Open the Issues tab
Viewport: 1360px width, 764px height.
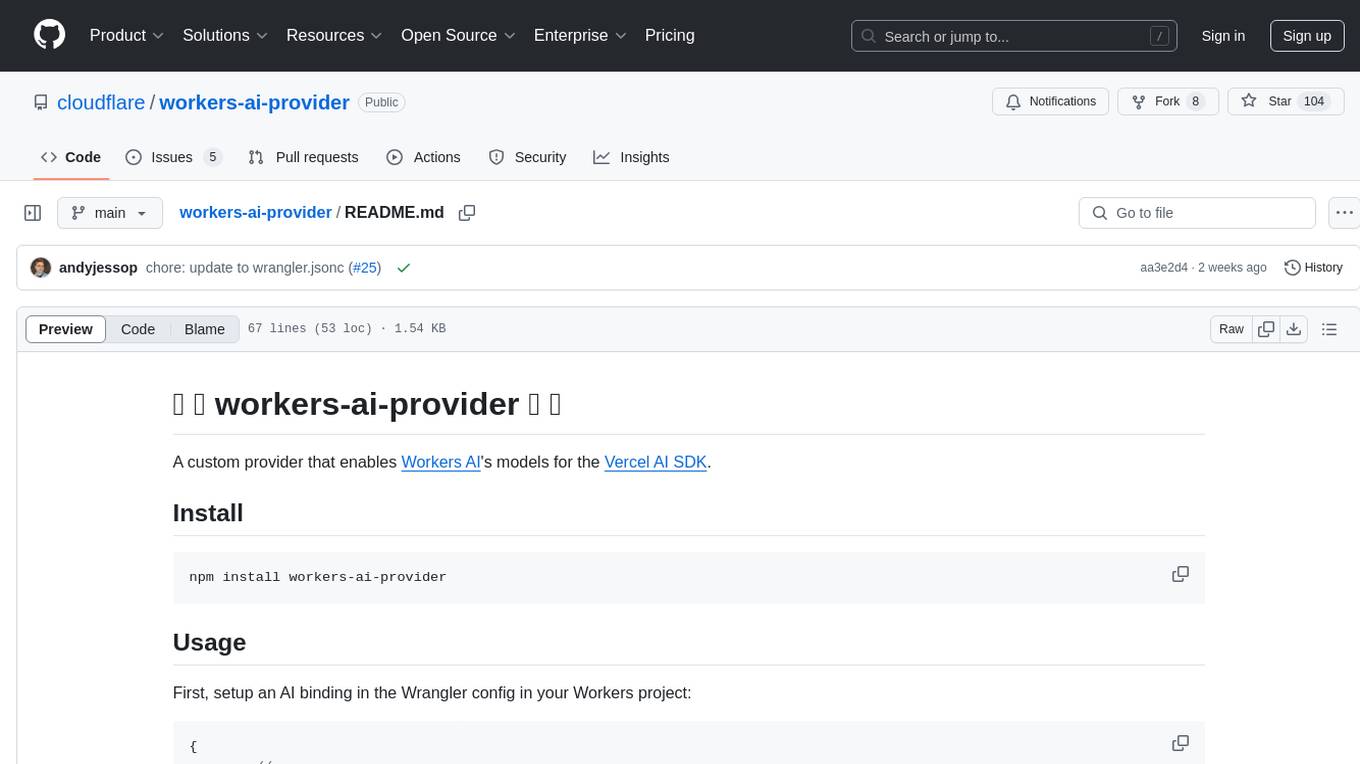(x=172, y=157)
